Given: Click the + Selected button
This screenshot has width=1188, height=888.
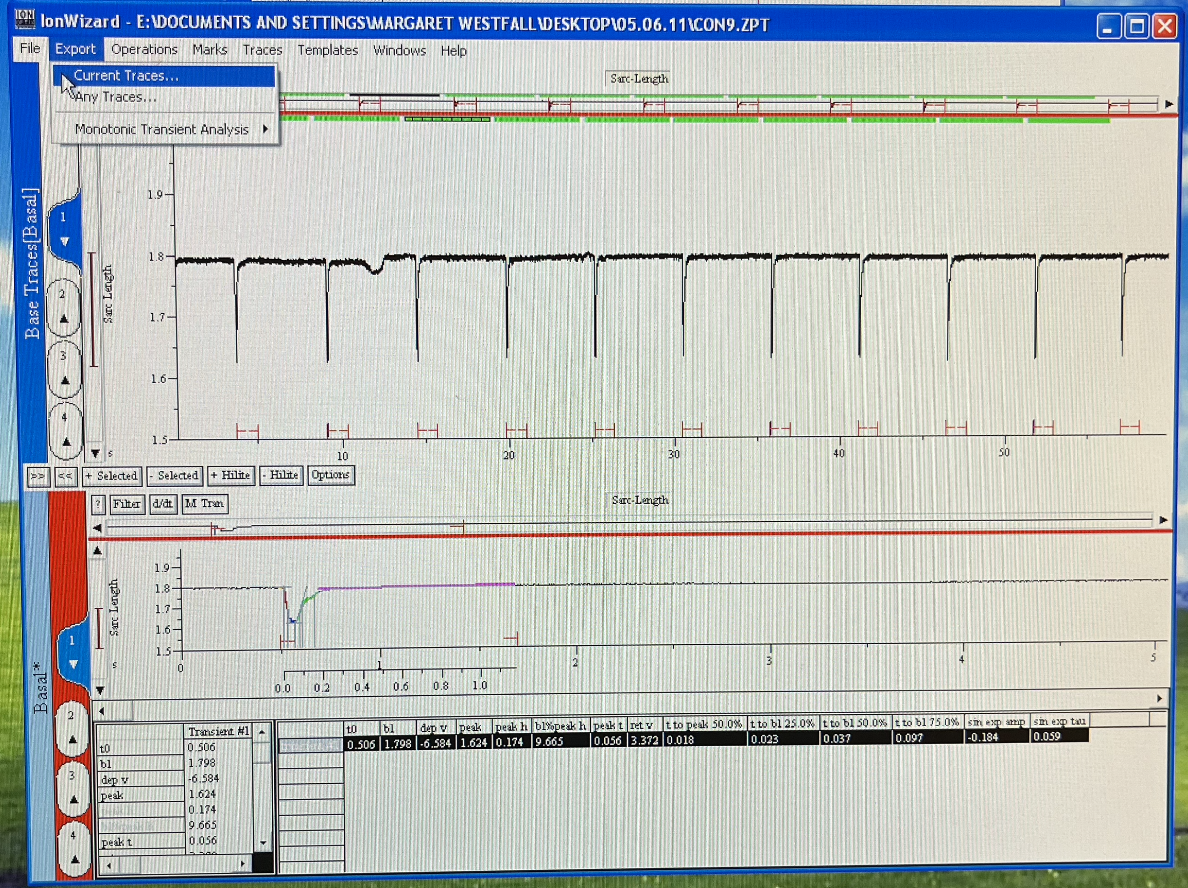Looking at the screenshot, I should click(x=111, y=476).
